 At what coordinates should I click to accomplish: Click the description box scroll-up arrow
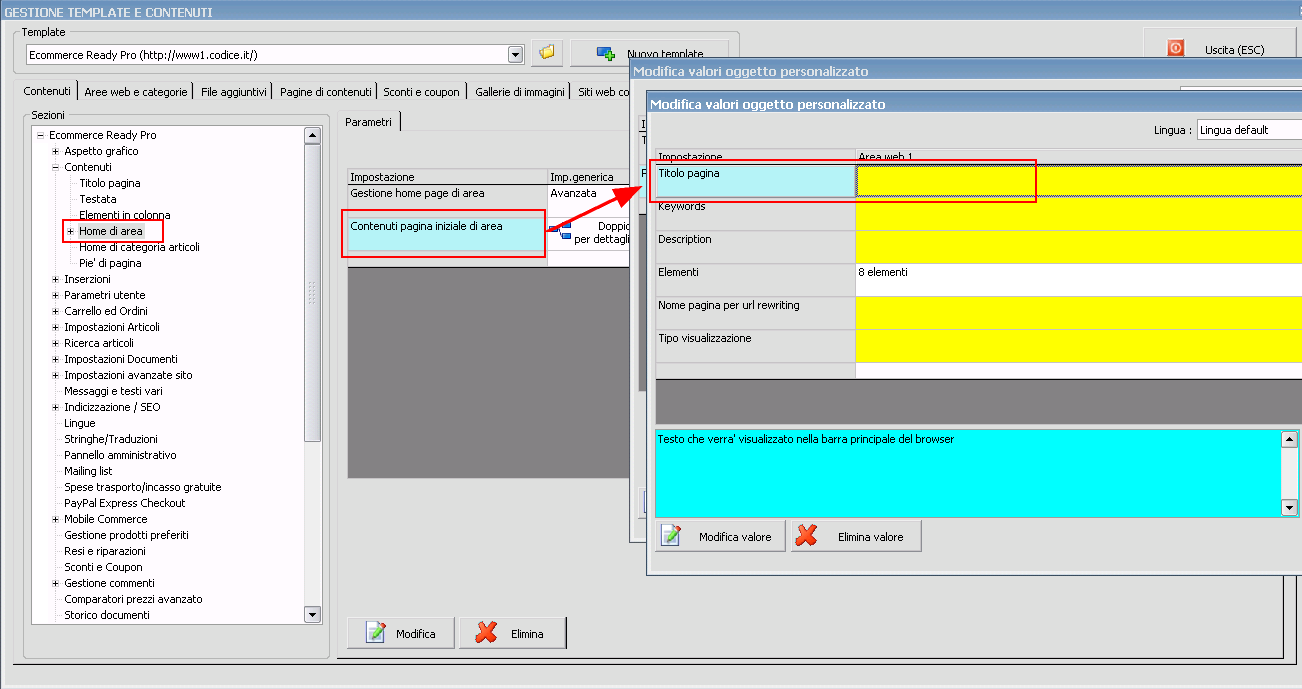(1289, 440)
